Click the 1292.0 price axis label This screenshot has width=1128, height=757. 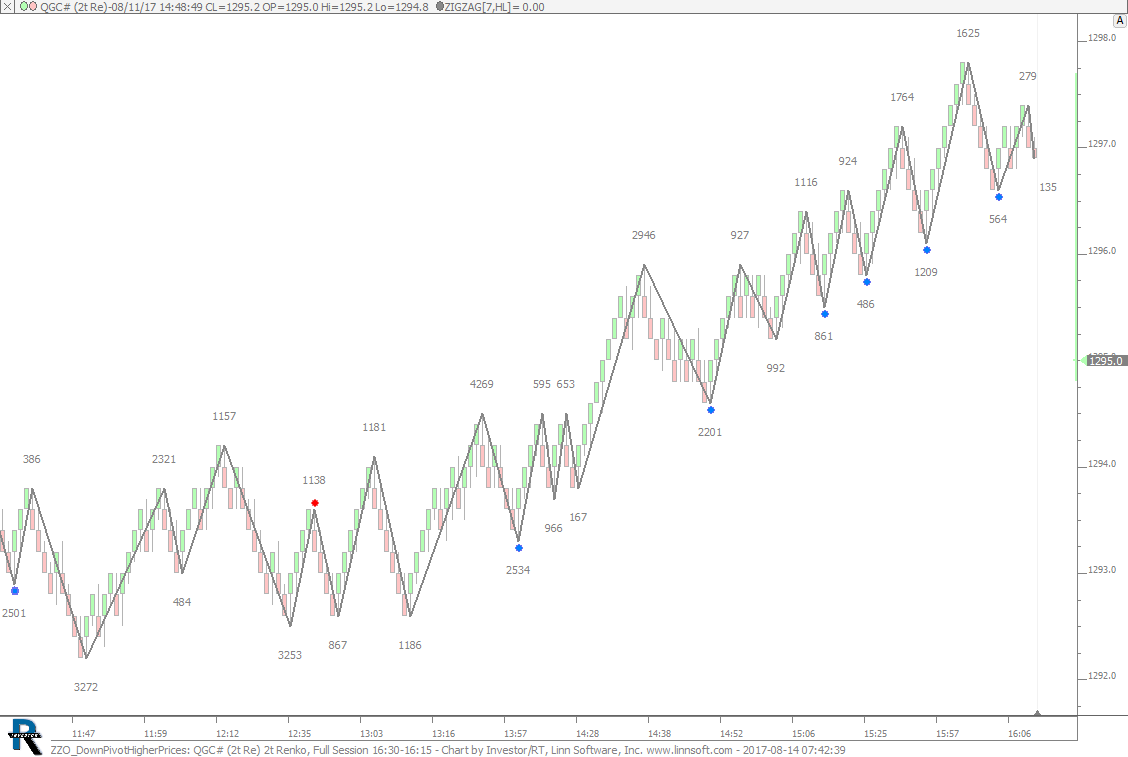[x=1101, y=676]
